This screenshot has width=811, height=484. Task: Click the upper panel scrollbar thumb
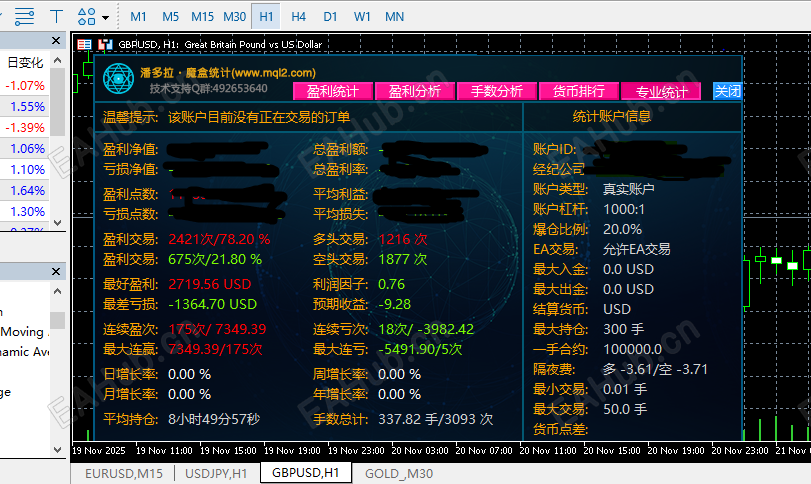(57, 101)
